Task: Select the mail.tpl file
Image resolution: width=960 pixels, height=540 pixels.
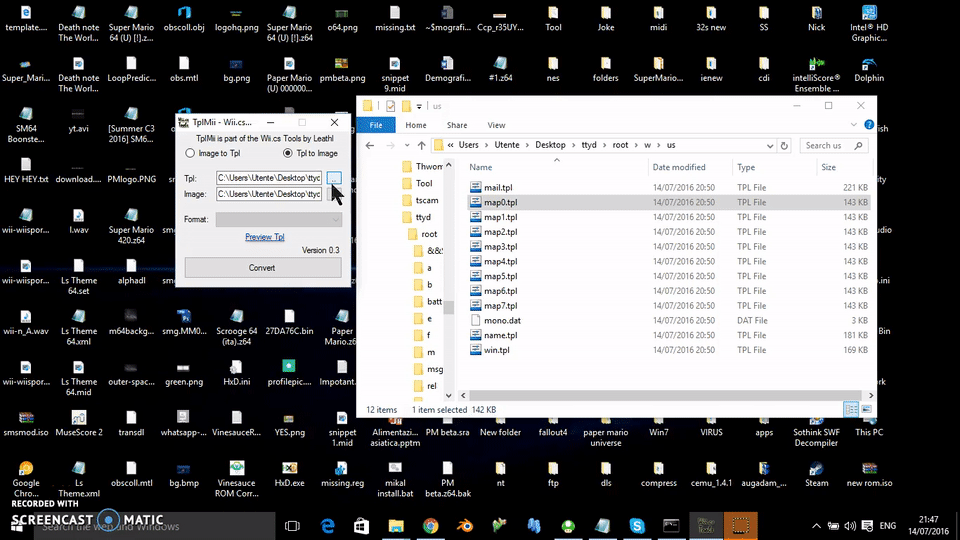Action: coord(498,188)
